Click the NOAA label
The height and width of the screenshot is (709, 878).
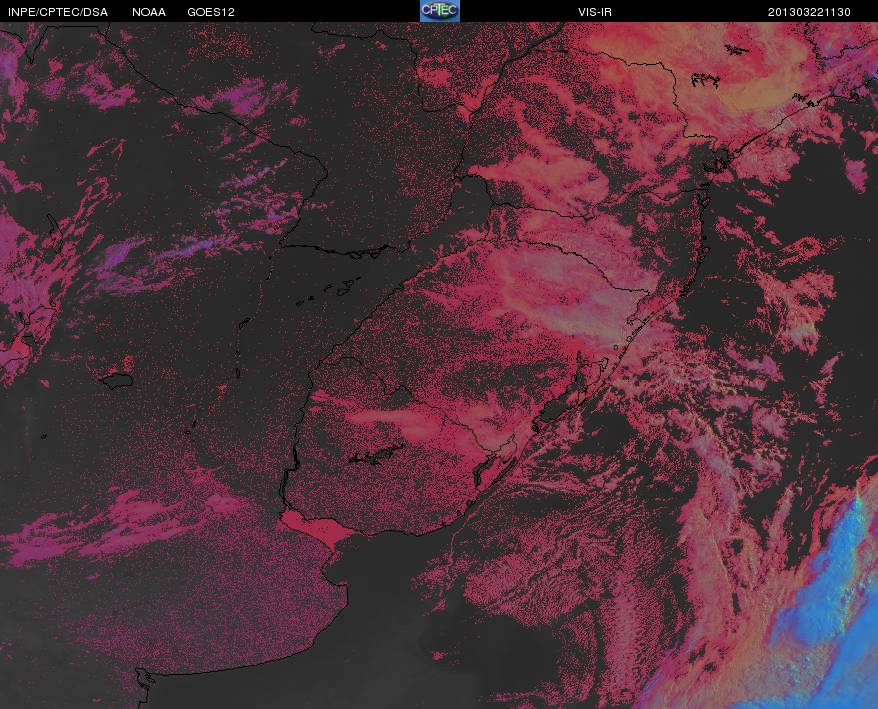(x=149, y=12)
